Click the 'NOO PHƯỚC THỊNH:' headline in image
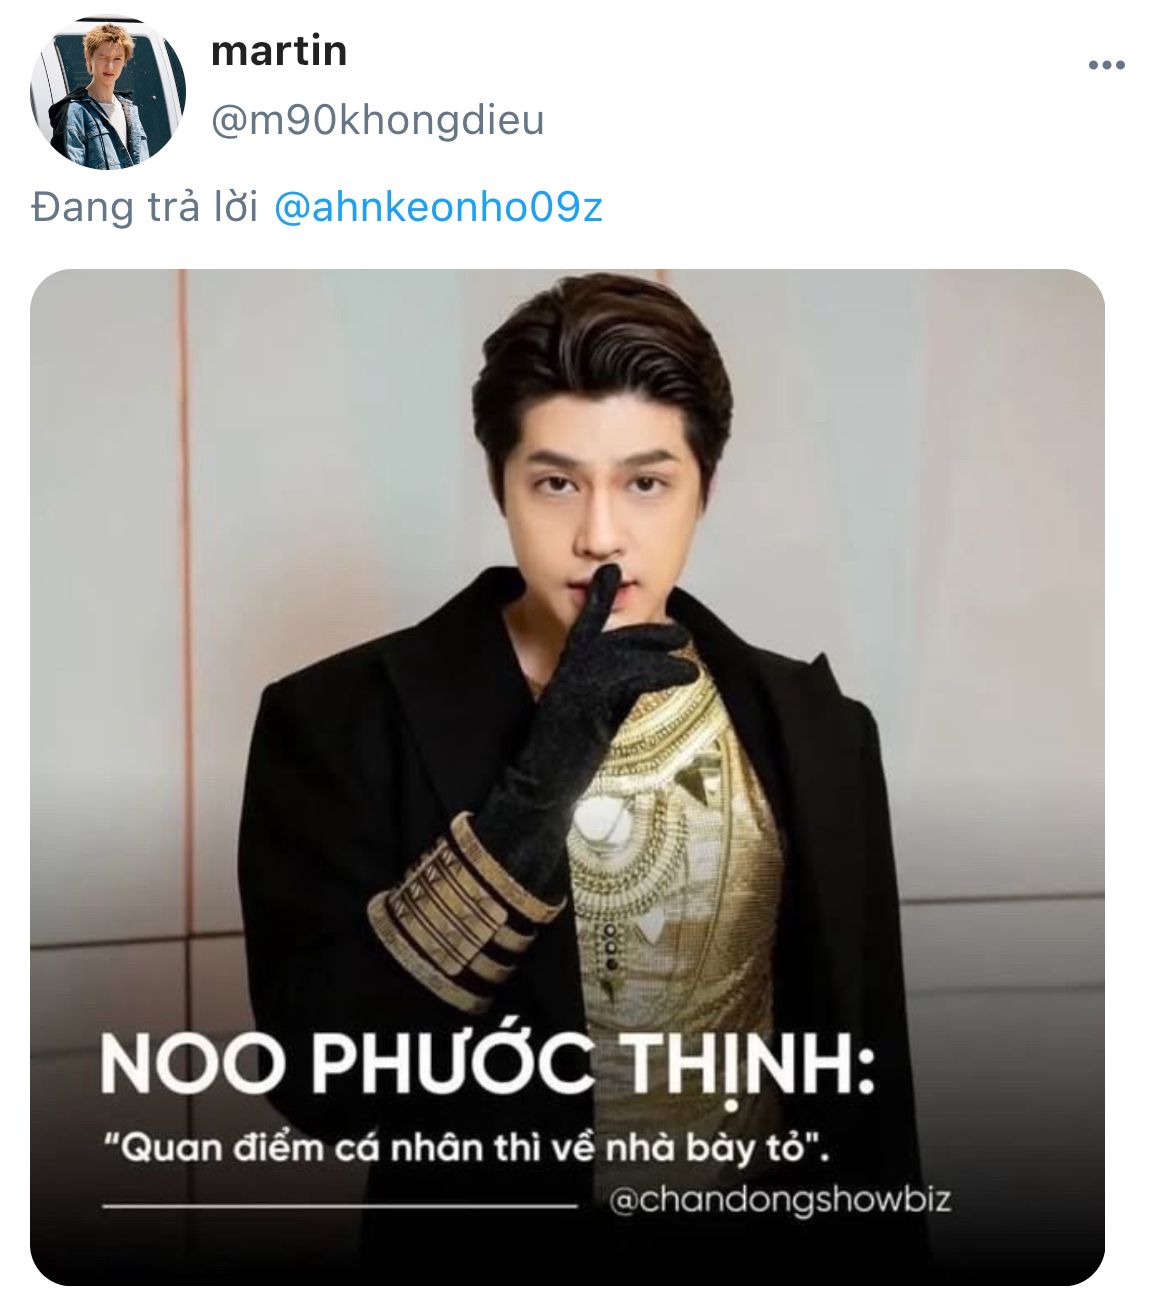Image resolution: width=1170 pixels, height=1312 pixels. pyautogui.click(x=488, y=1066)
